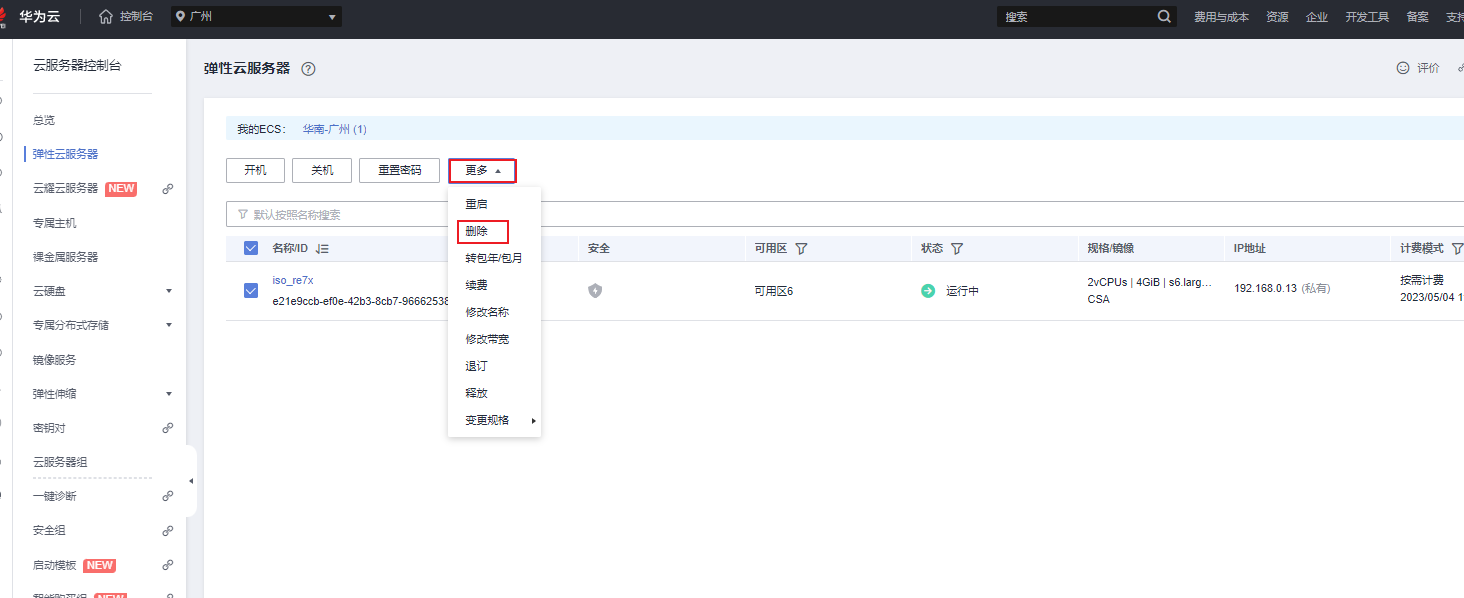
Task: Click the filter icon beside 状态 column header
Action: (955, 247)
